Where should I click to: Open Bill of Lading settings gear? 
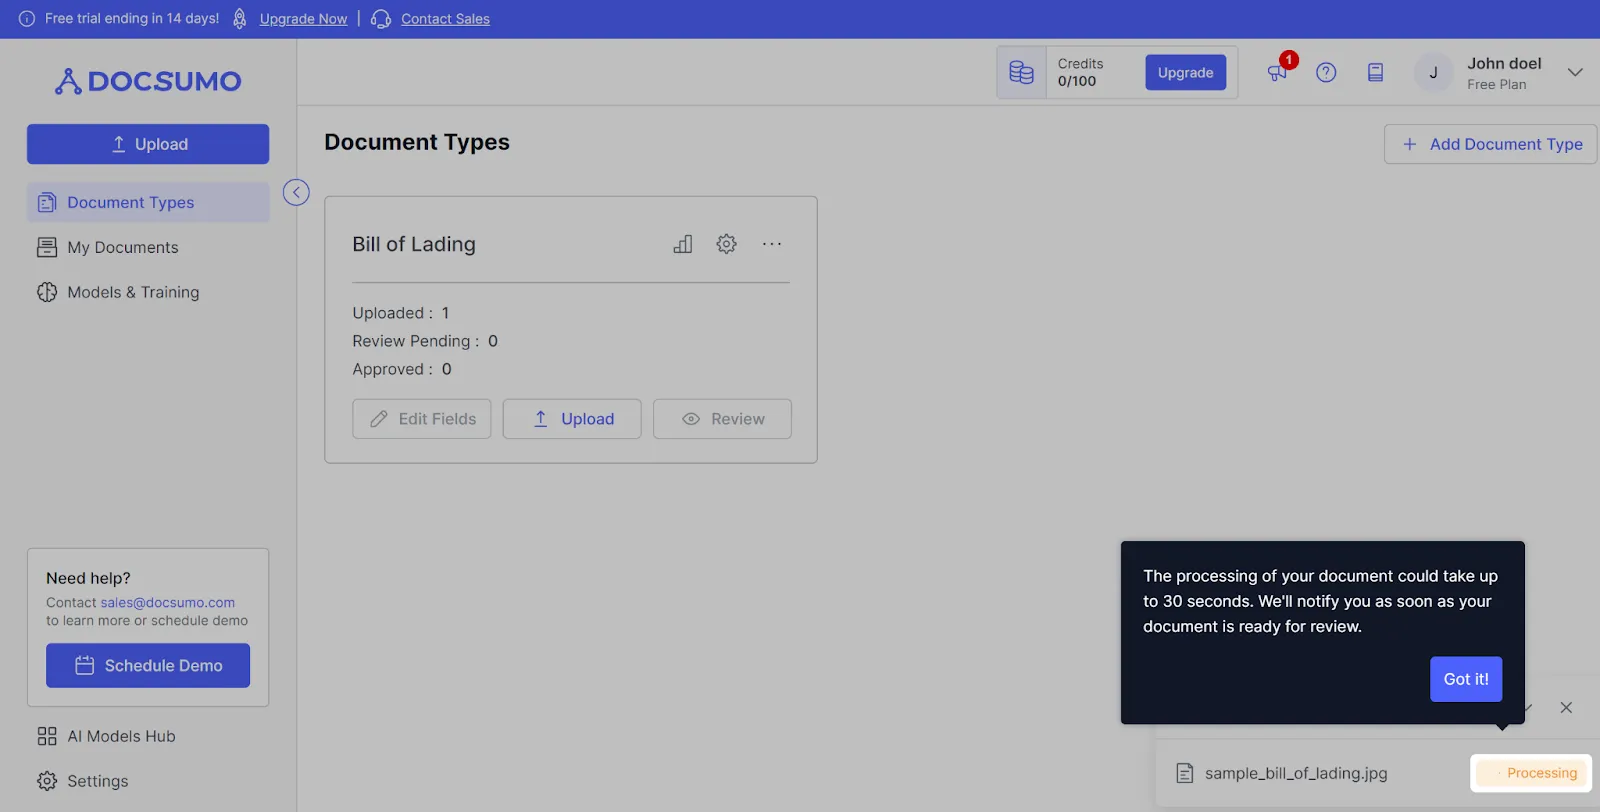(x=727, y=244)
